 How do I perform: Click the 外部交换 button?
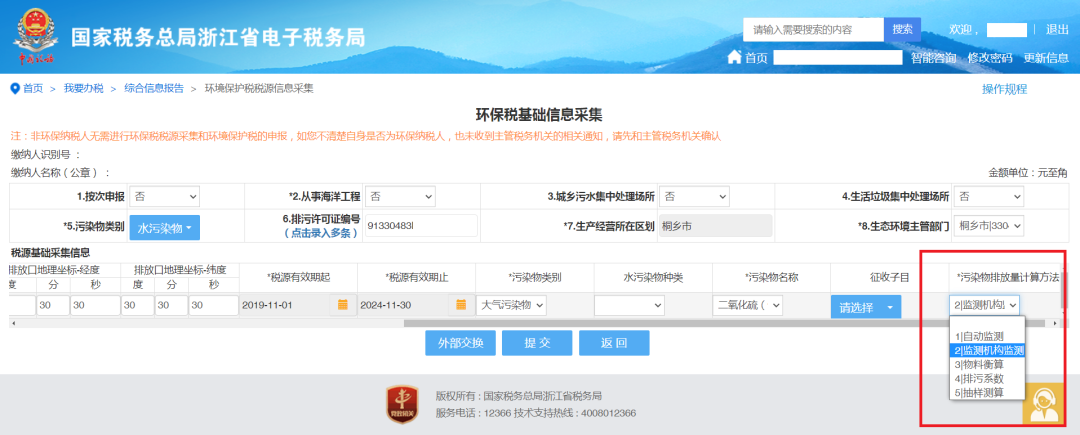pyautogui.click(x=460, y=343)
